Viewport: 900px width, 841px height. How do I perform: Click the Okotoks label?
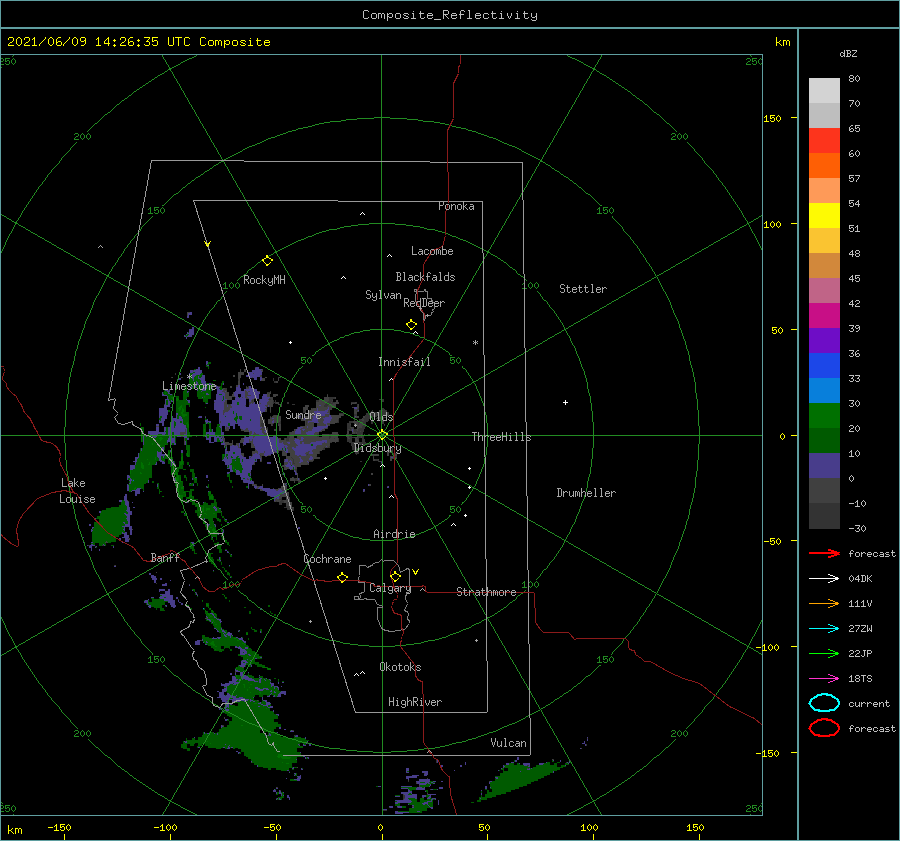(400, 667)
